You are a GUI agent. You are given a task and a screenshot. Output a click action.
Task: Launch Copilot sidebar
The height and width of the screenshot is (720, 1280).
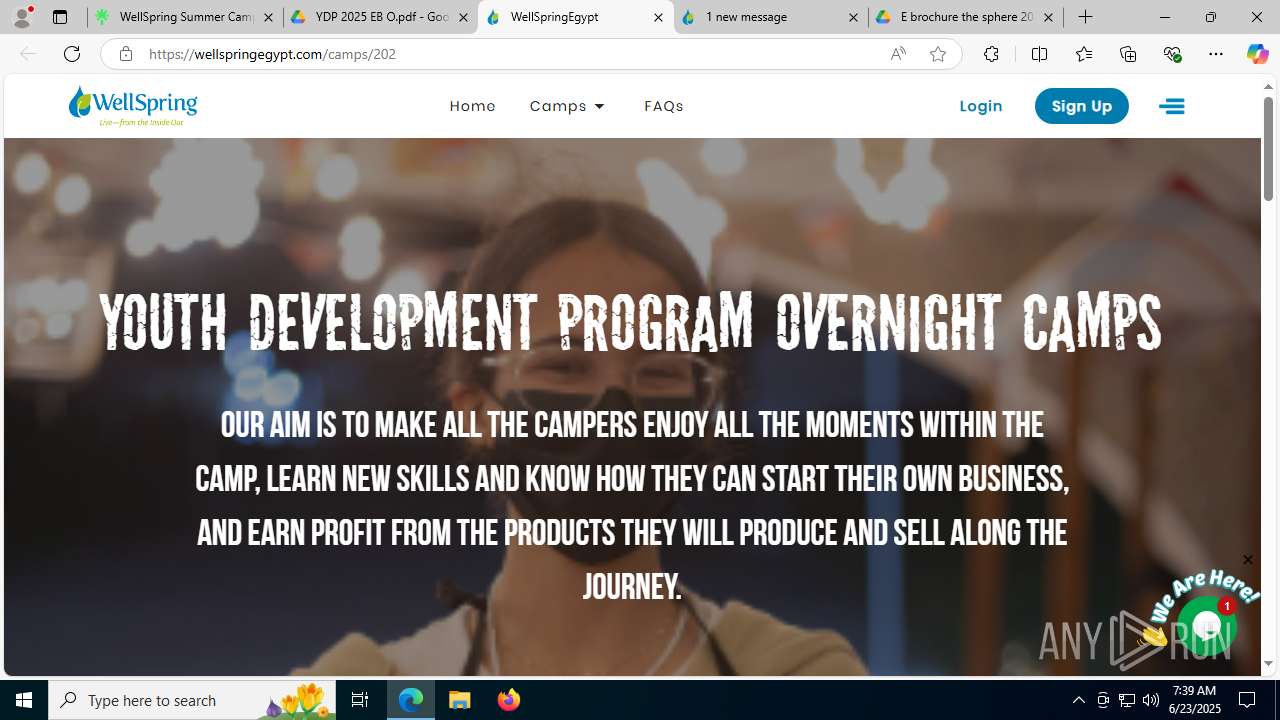pos(1257,54)
